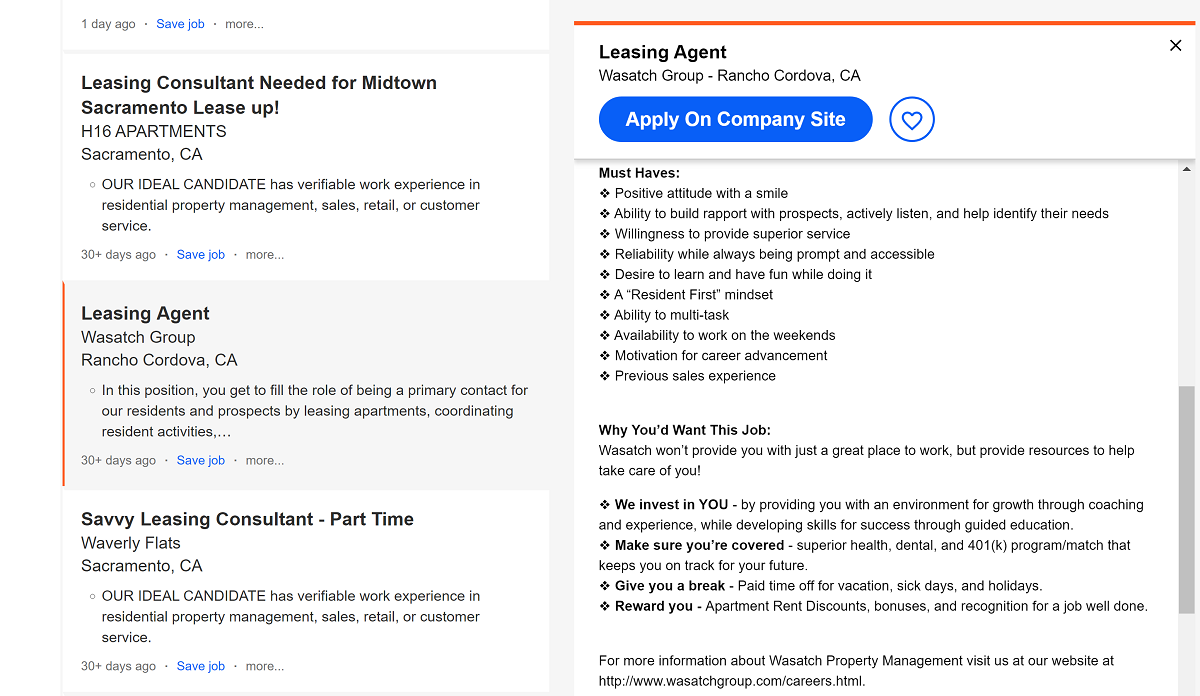
Task: Click the heart icon to favorite Leasing Agent
Action: pyautogui.click(x=911, y=119)
